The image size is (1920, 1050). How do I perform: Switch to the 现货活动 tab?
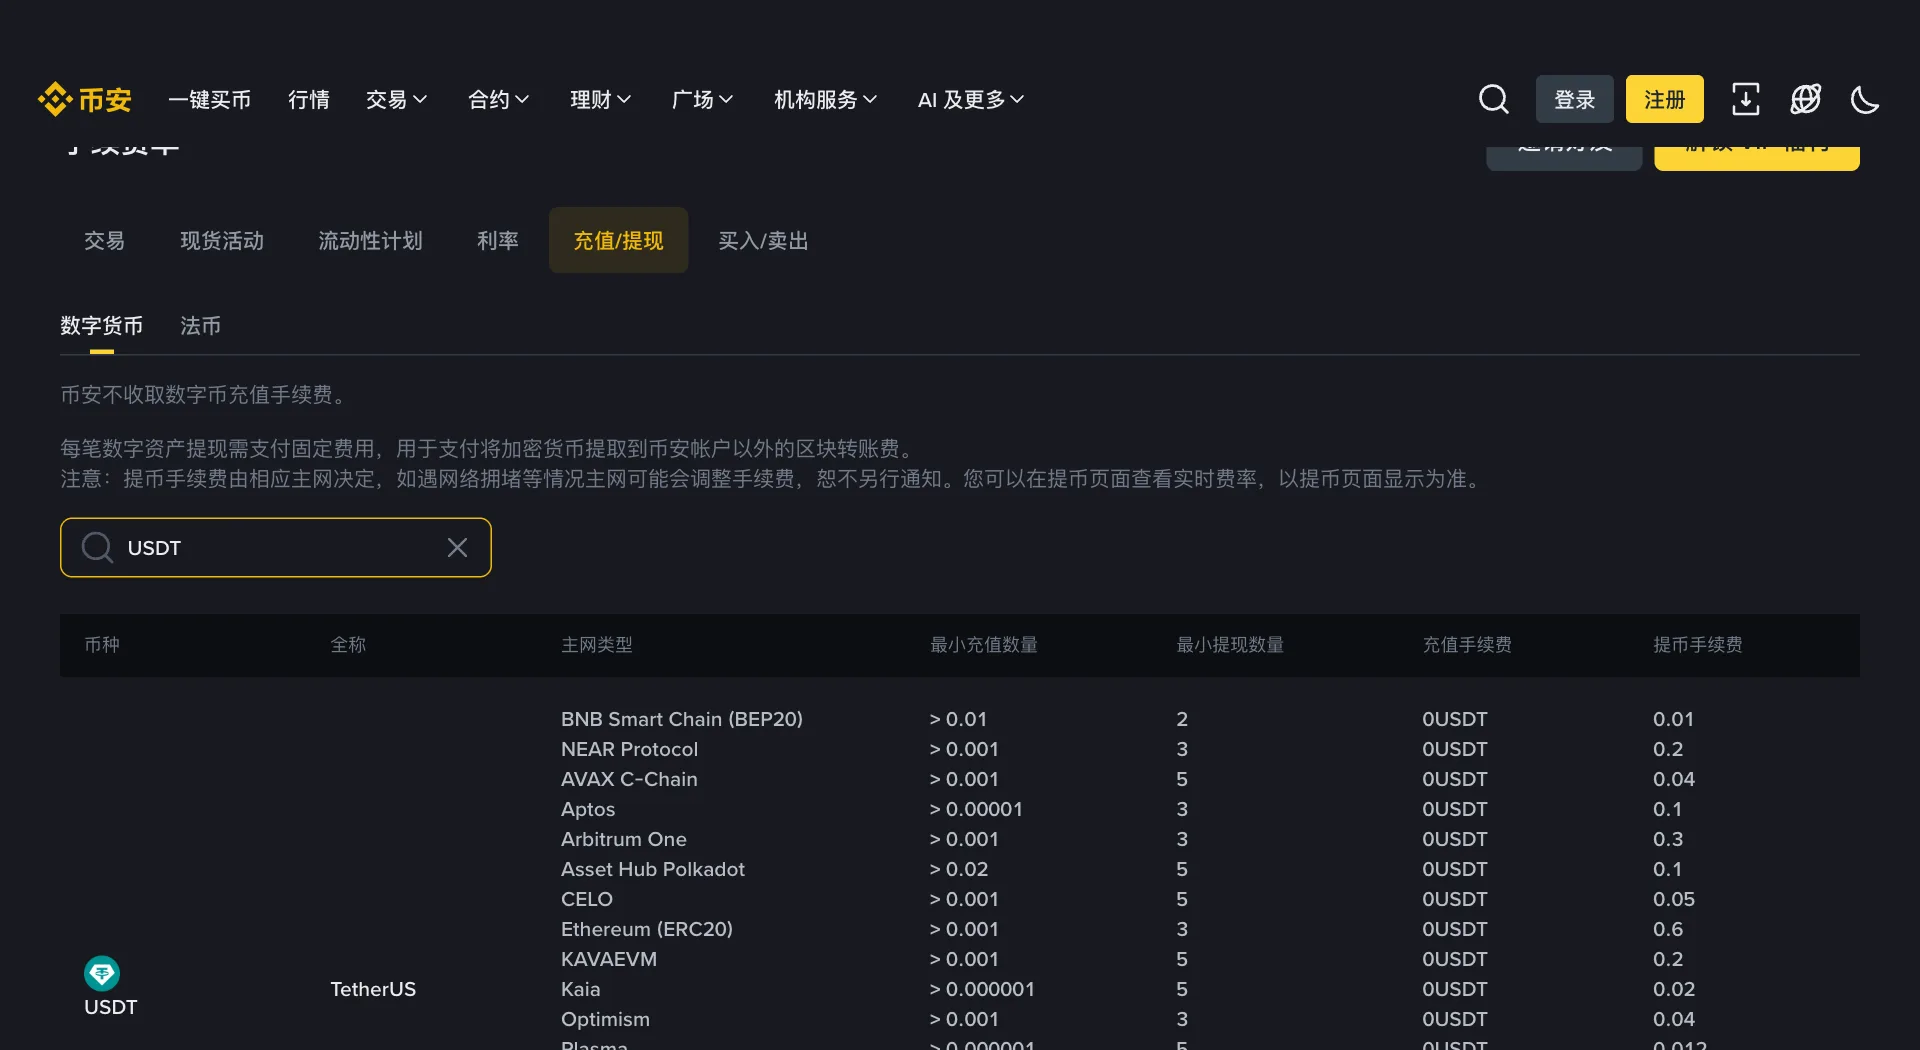[x=222, y=240]
